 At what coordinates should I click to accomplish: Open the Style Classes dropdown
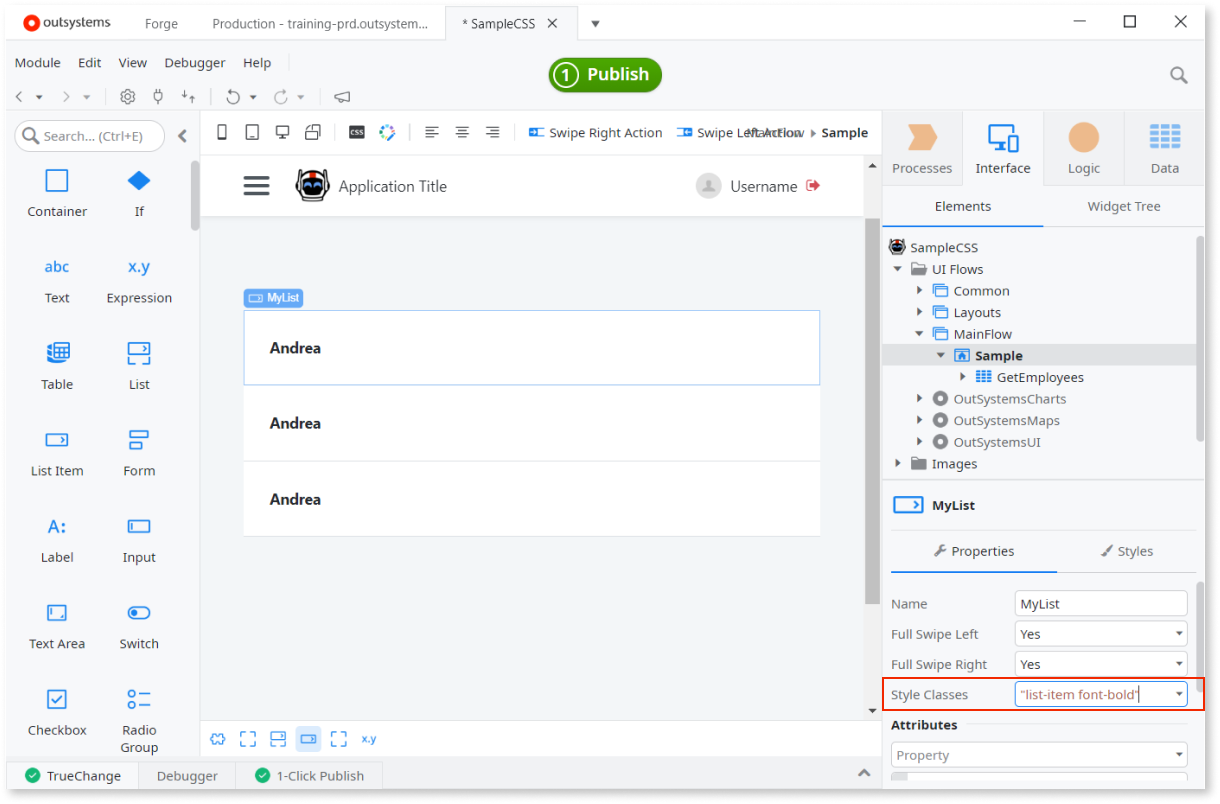point(1180,694)
